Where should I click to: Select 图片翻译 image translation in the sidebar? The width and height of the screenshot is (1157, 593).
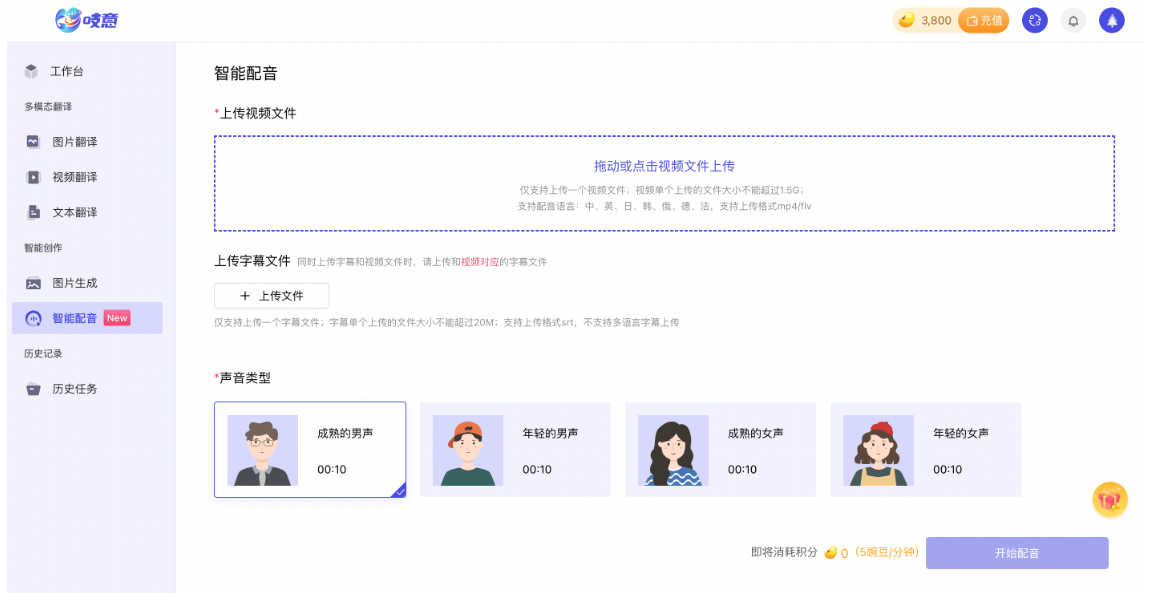[x=65, y=141]
